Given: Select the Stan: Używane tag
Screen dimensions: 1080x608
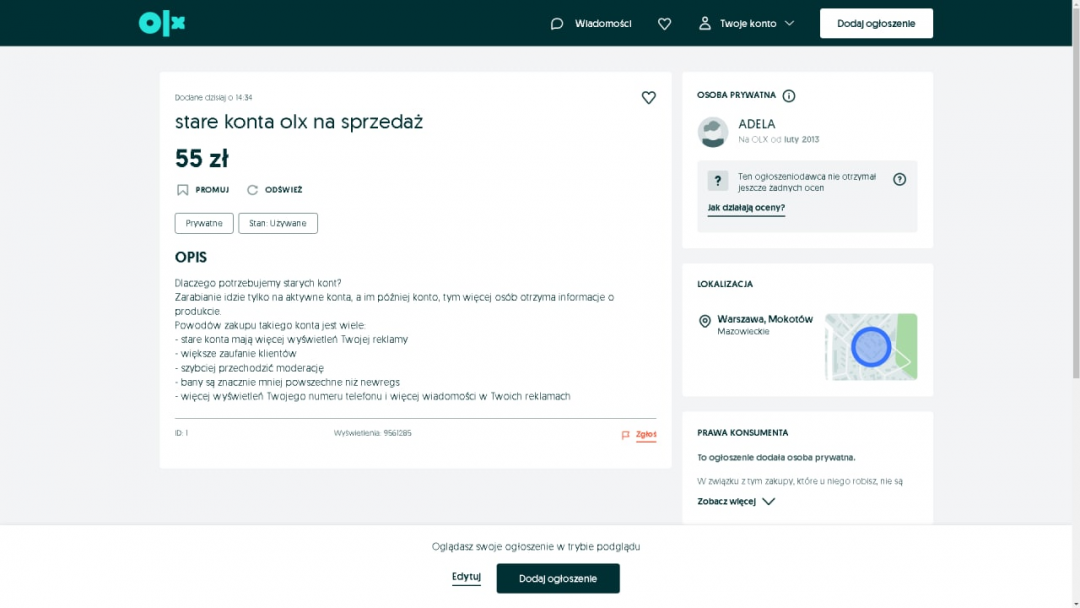Looking at the screenshot, I should click(x=278, y=223).
